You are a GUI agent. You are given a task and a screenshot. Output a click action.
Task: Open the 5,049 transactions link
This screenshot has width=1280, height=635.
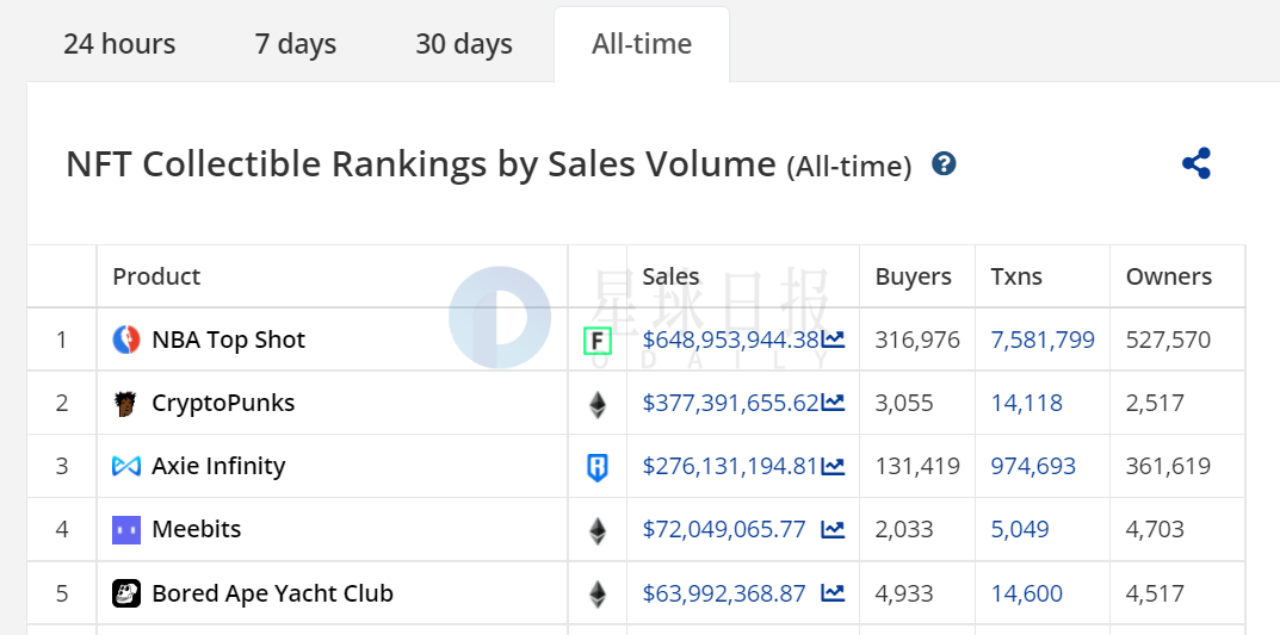(x=1020, y=529)
